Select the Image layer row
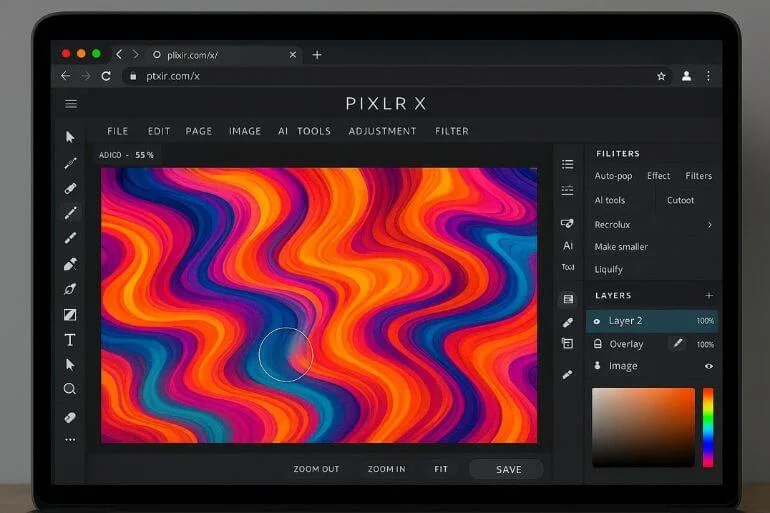The width and height of the screenshot is (770, 513). click(x=652, y=366)
